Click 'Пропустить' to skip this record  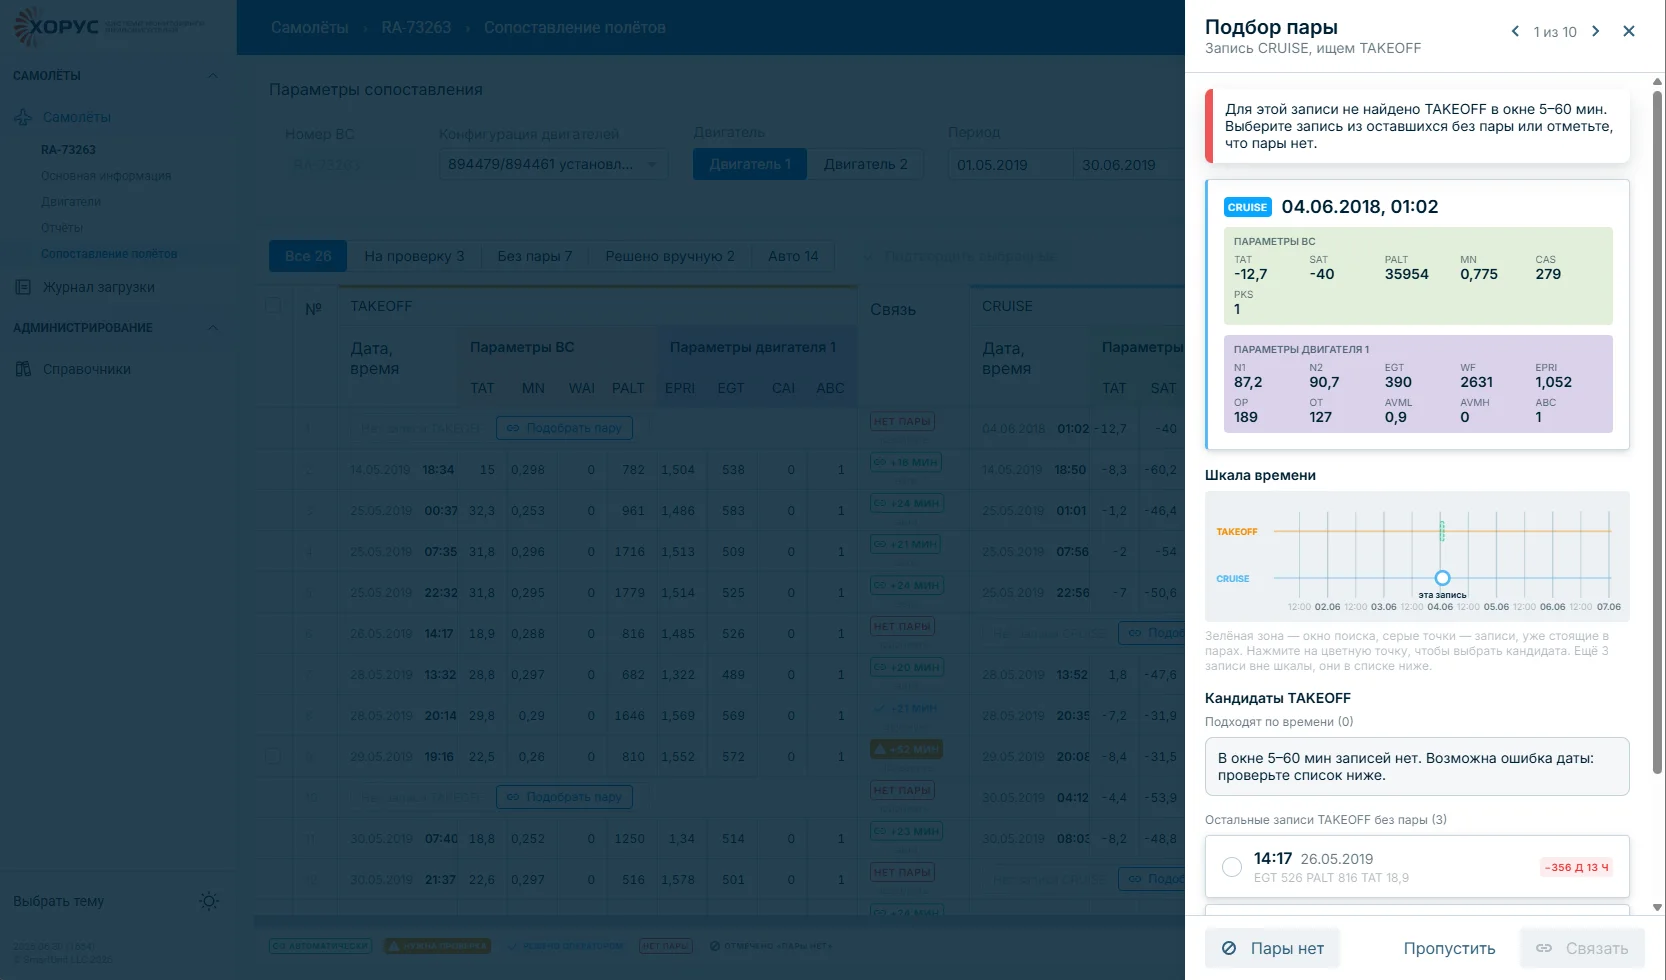coord(1449,948)
